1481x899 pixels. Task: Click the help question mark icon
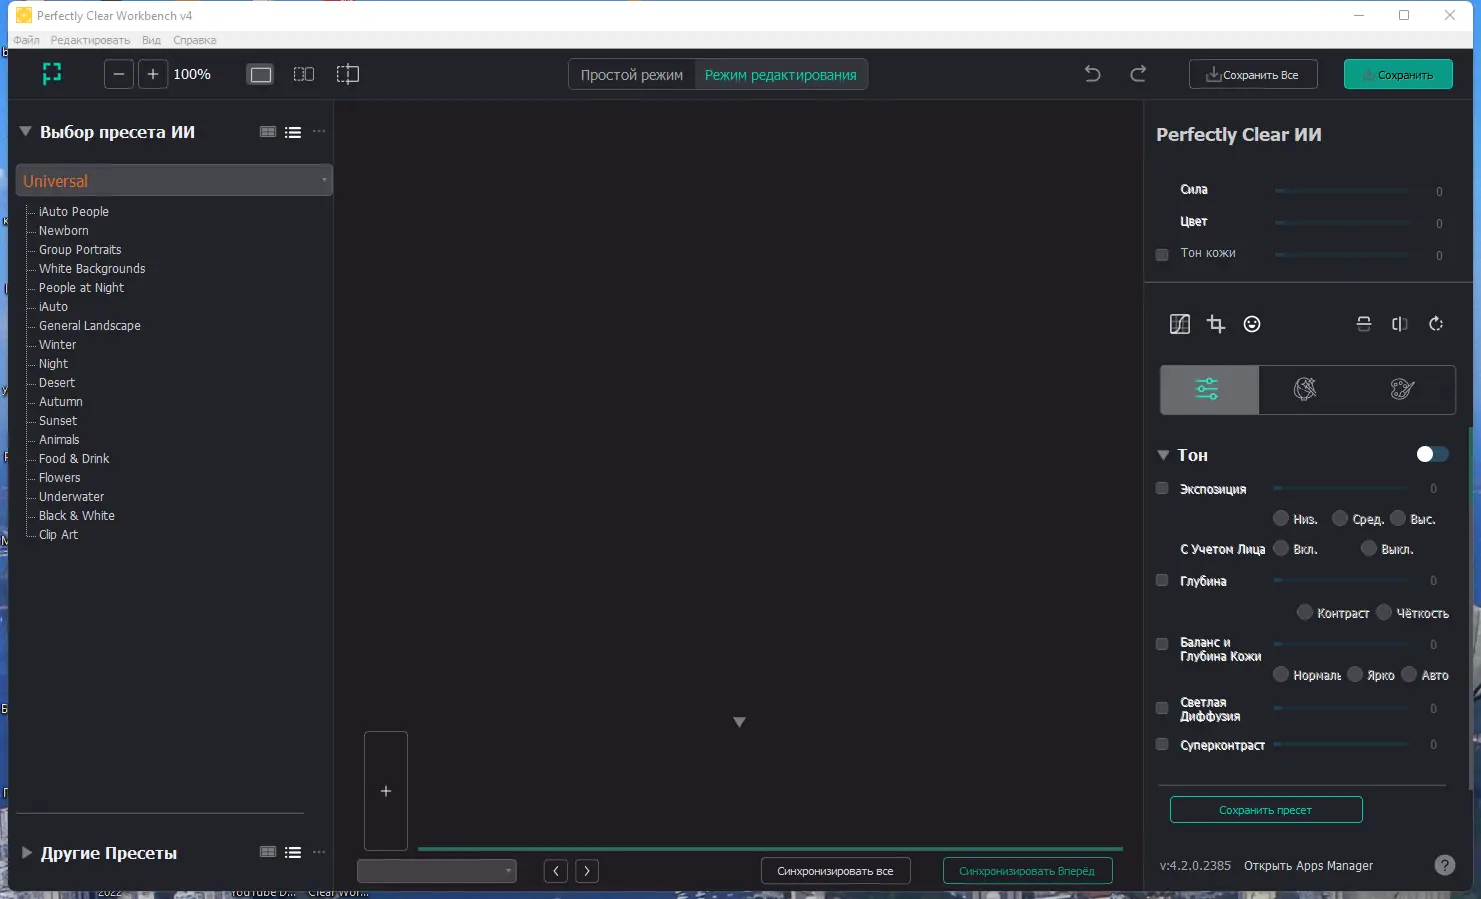pyautogui.click(x=1445, y=866)
